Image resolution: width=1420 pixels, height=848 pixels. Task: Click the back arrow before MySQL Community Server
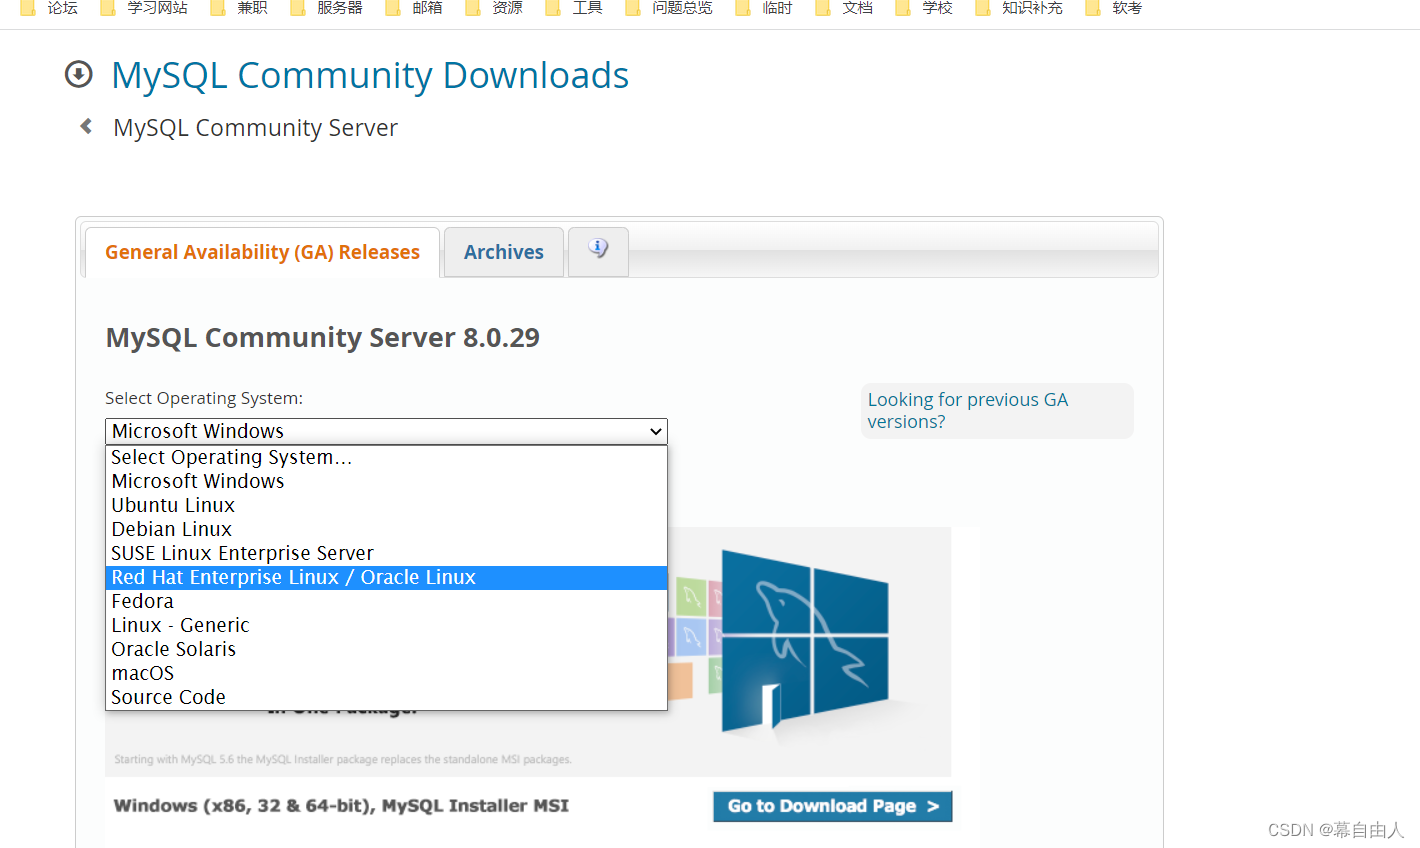point(86,126)
